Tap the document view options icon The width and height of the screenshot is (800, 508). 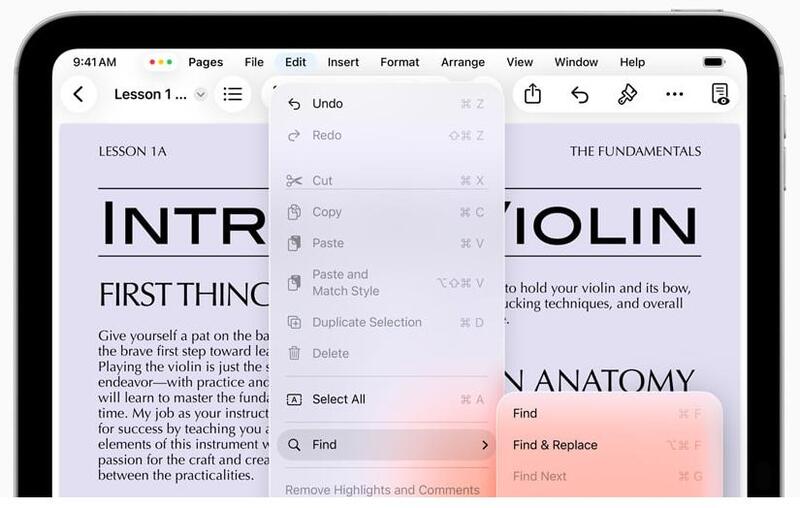point(720,94)
